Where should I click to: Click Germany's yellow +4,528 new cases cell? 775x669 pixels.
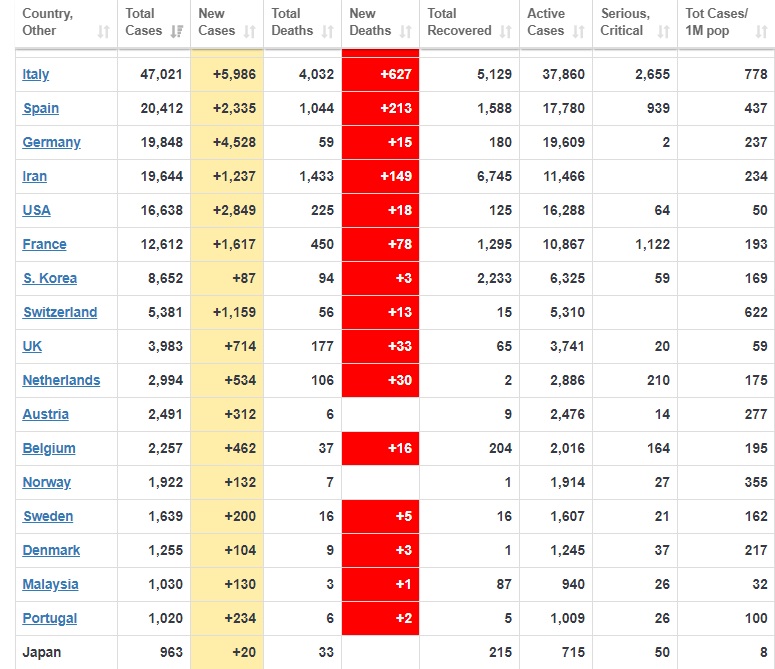coord(227,142)
